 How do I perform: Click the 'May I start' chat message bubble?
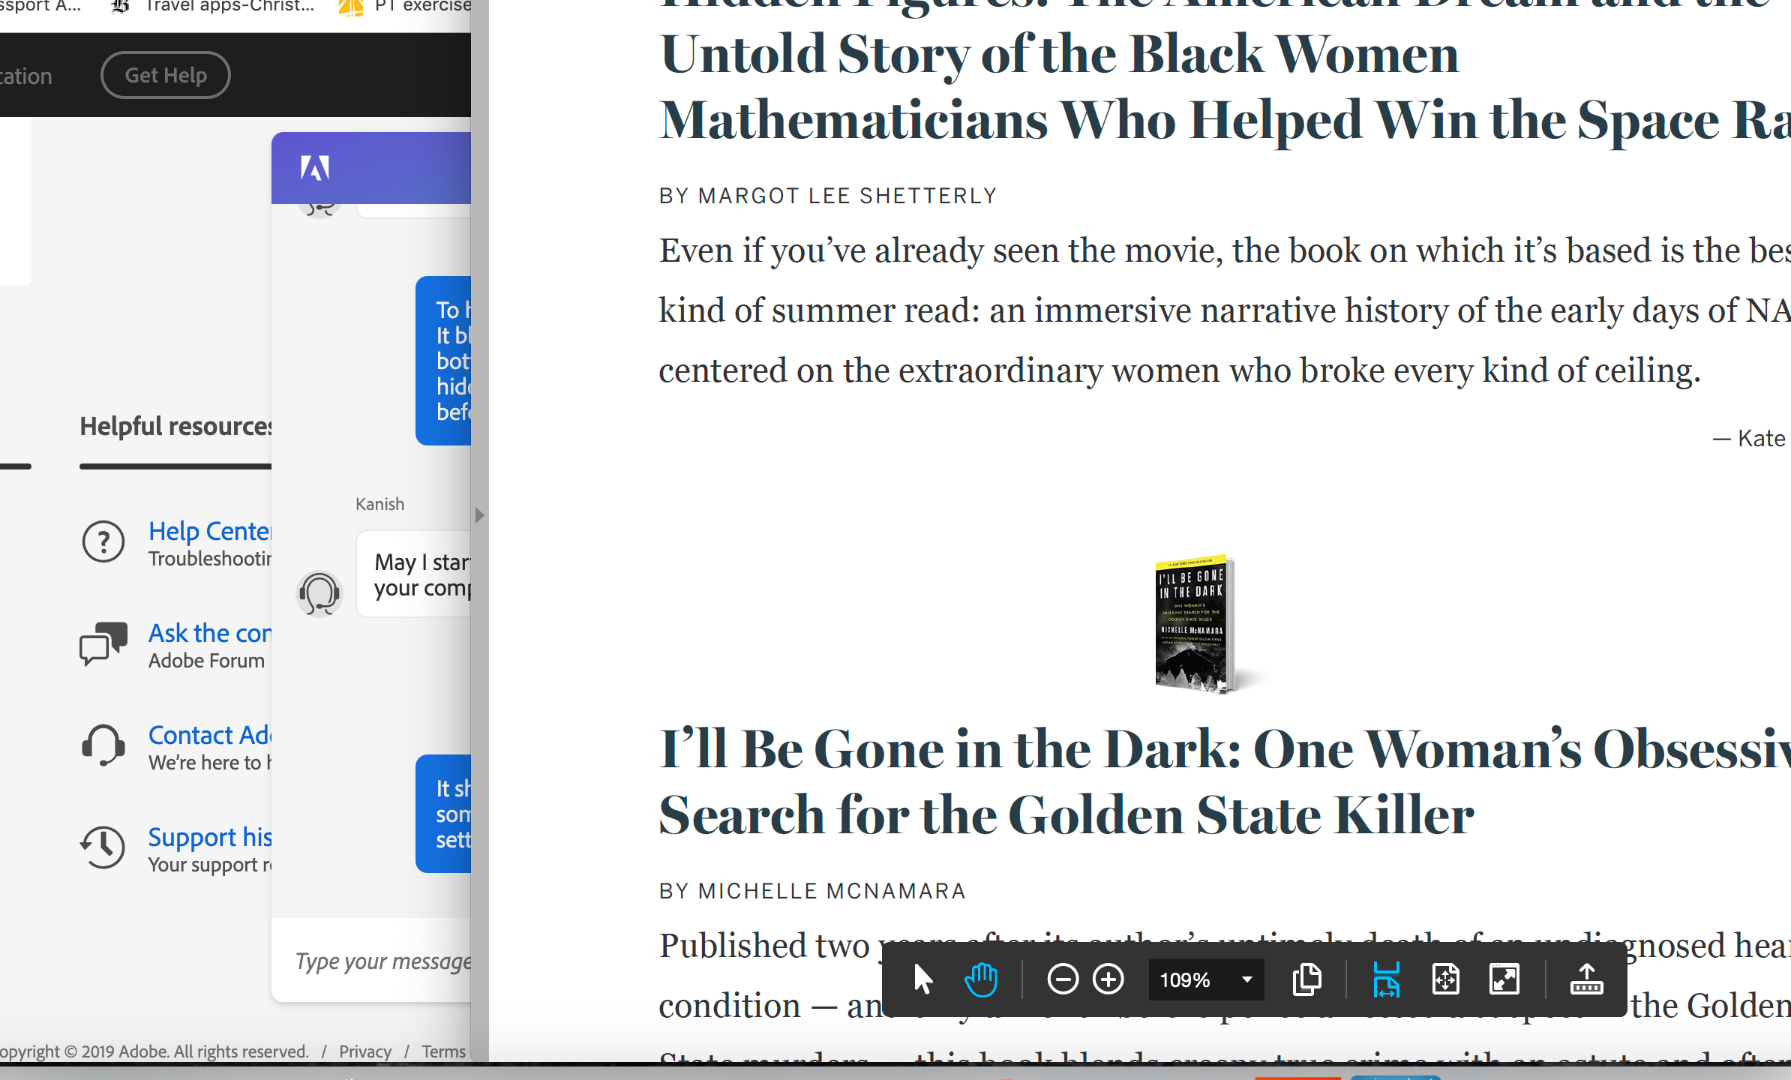[x=414, y=574]
